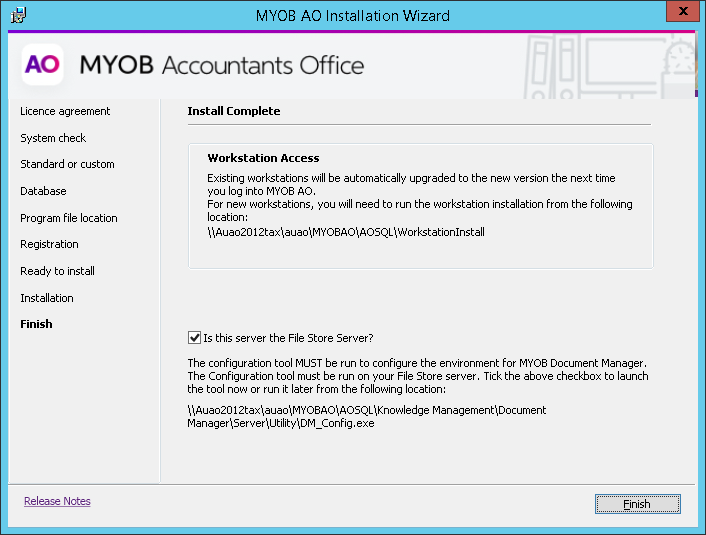Select Licence agreement step in sidebar
This screenshot has height=535, width=706.
[x=65, y=111]
